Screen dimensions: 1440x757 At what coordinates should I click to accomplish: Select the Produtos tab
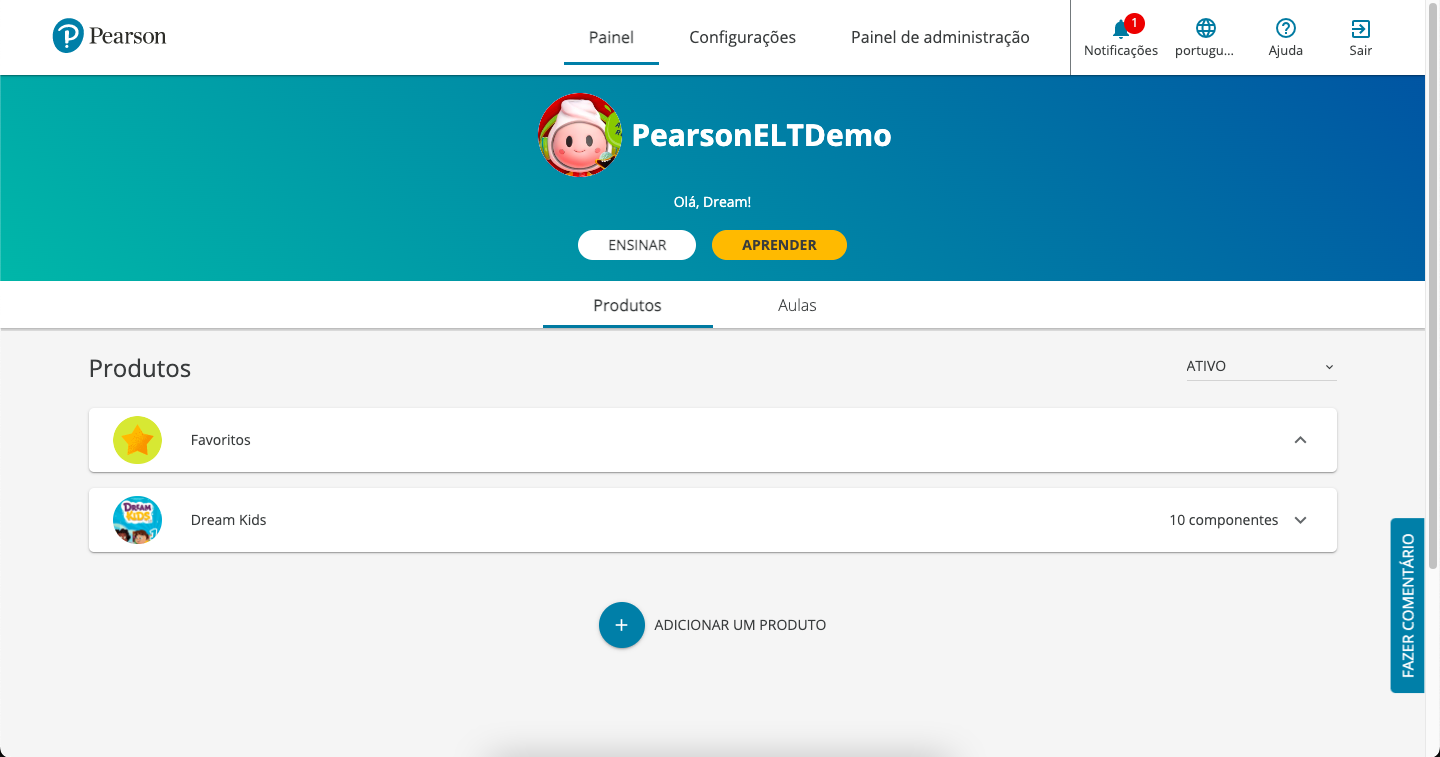627,305
